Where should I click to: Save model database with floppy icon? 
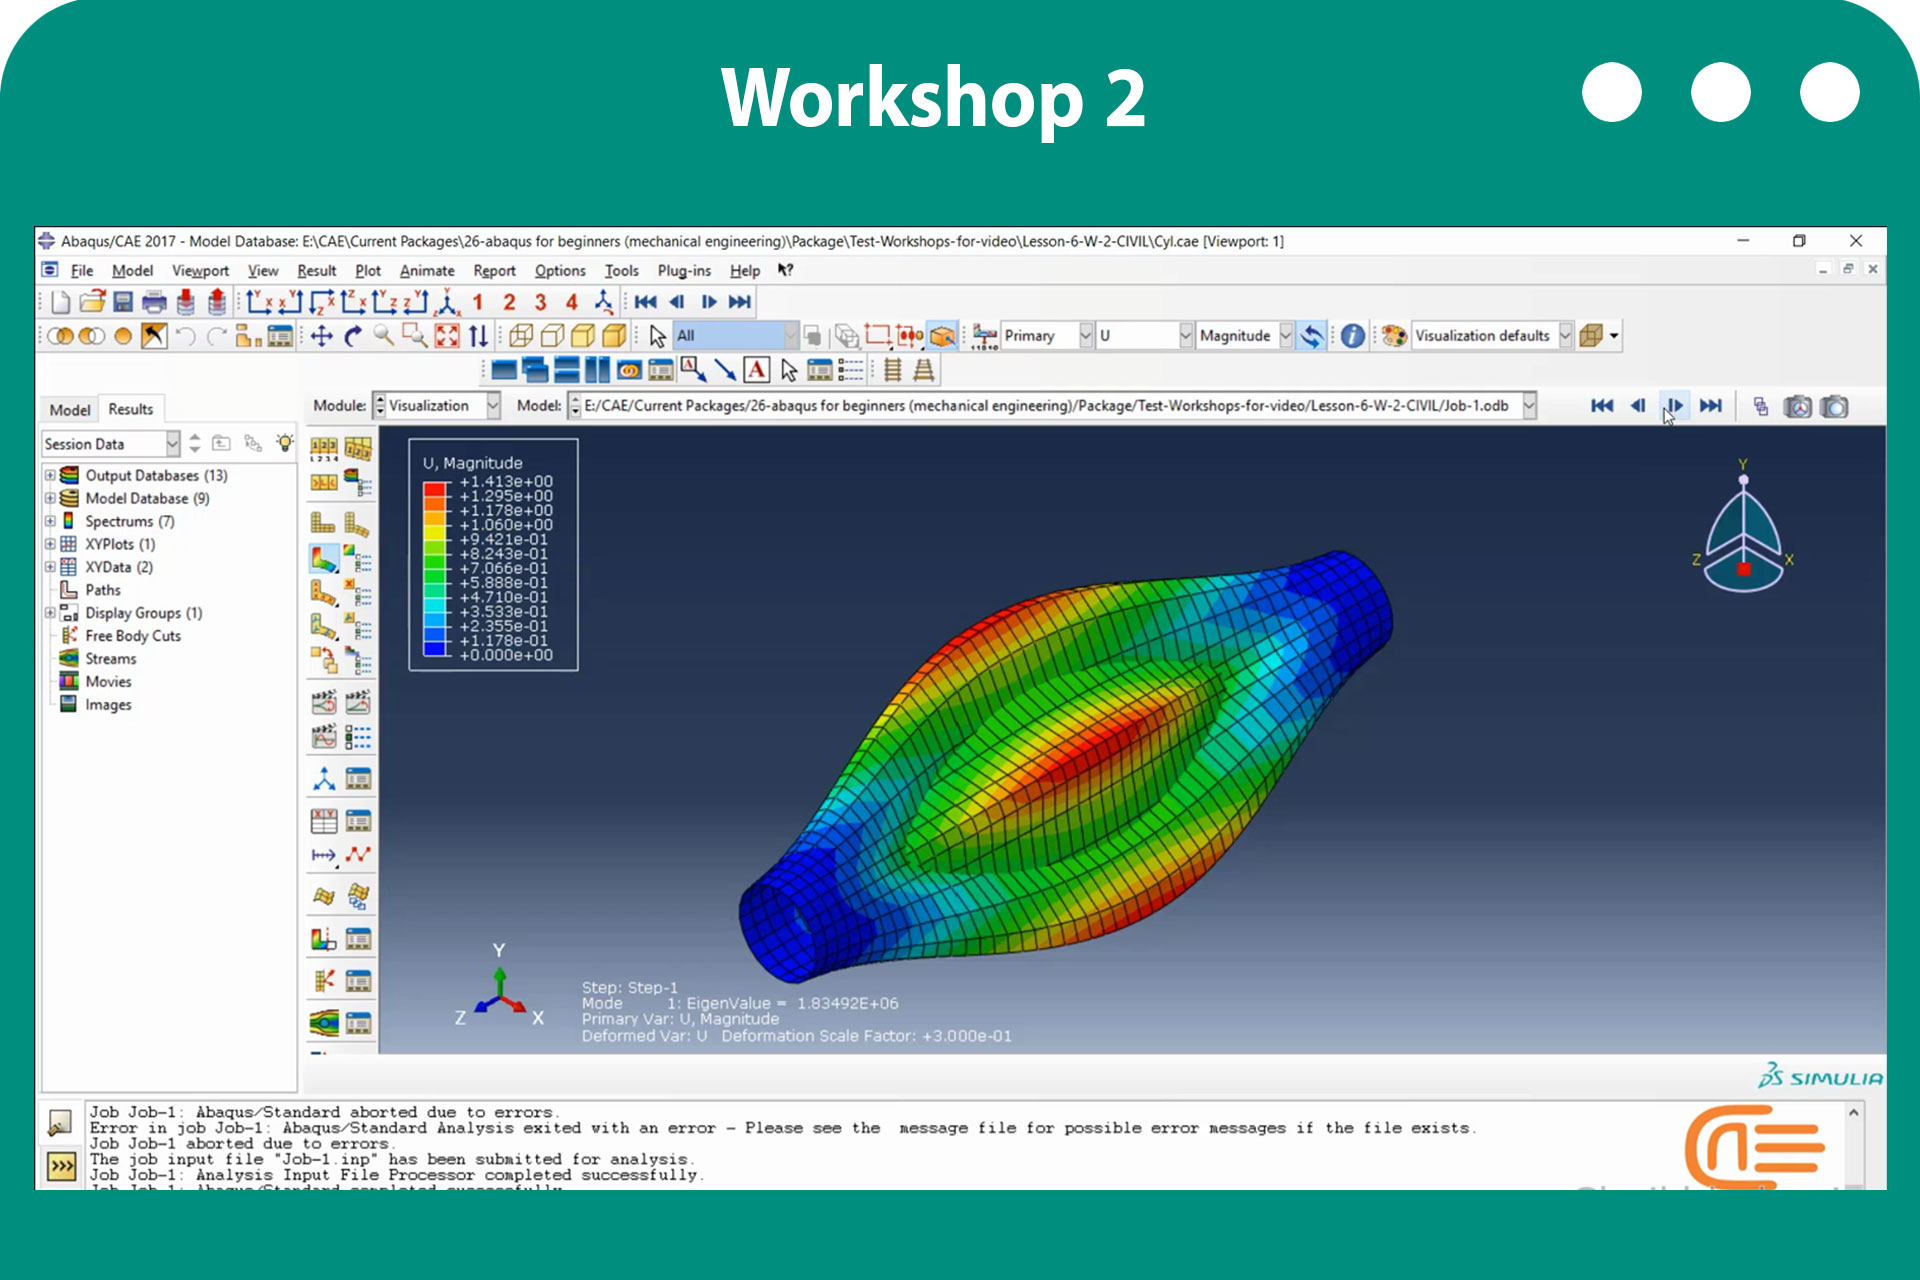pos(123,302)
